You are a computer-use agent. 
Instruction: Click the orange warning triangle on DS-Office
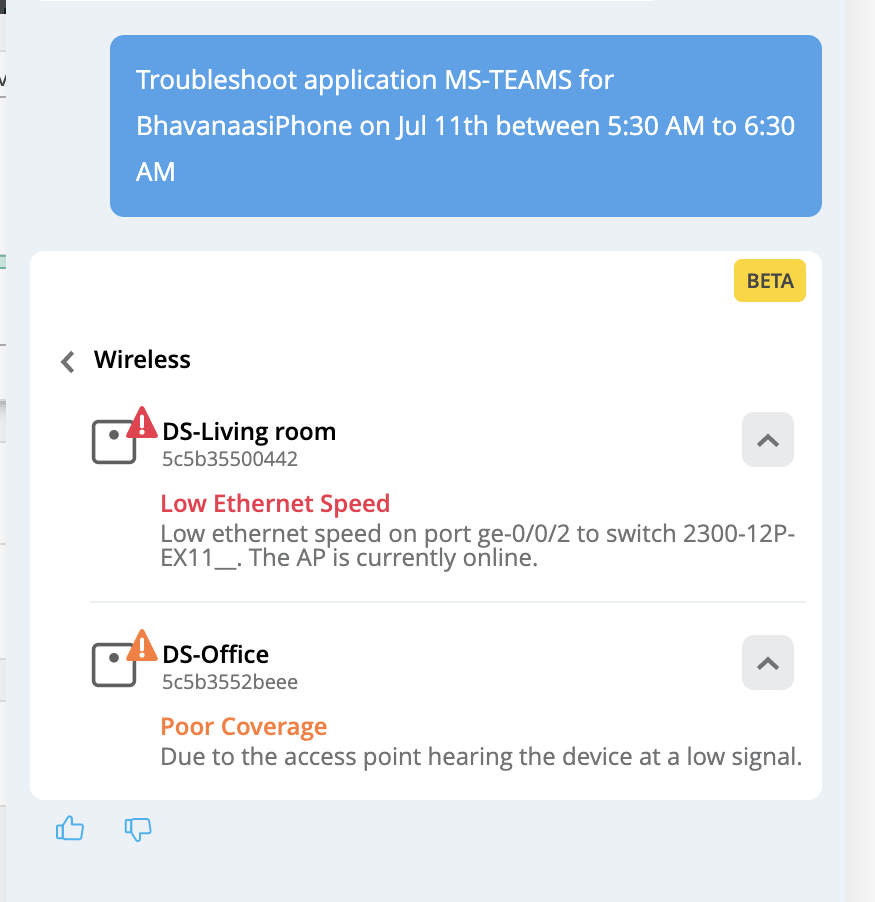coord(142,646)
